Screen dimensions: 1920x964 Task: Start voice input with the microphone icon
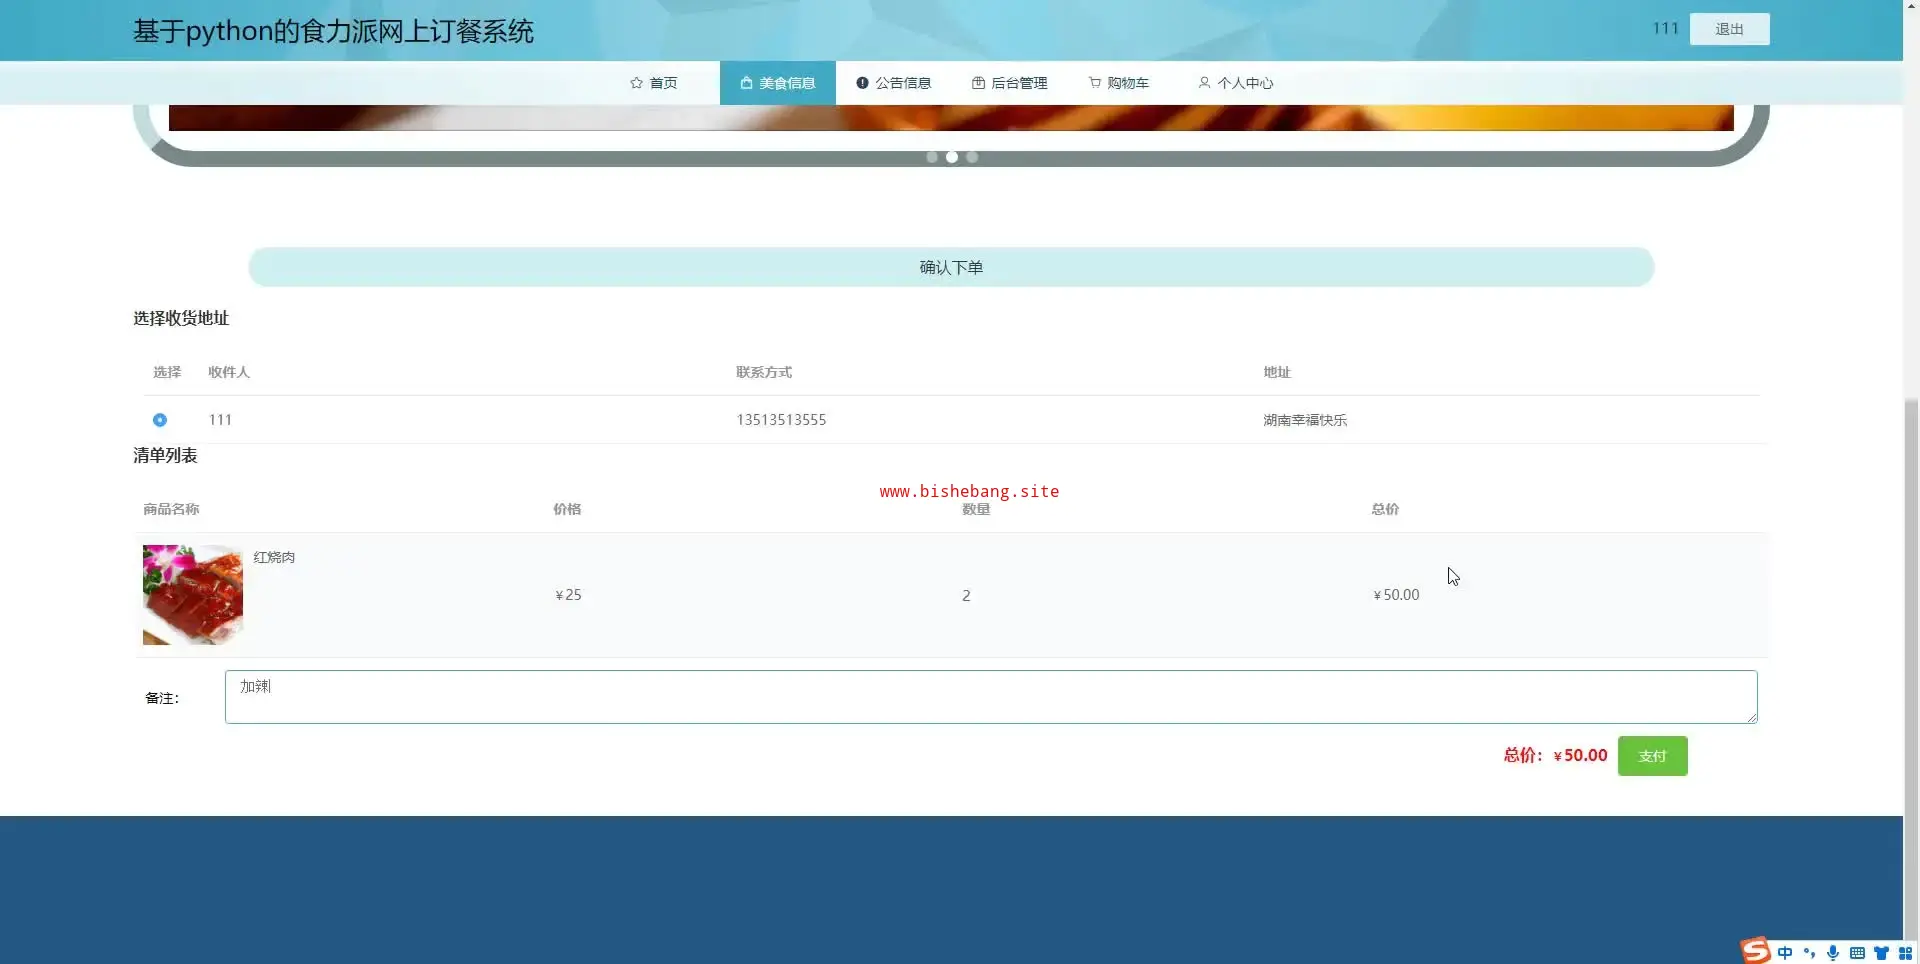[x=1833, y=953]
